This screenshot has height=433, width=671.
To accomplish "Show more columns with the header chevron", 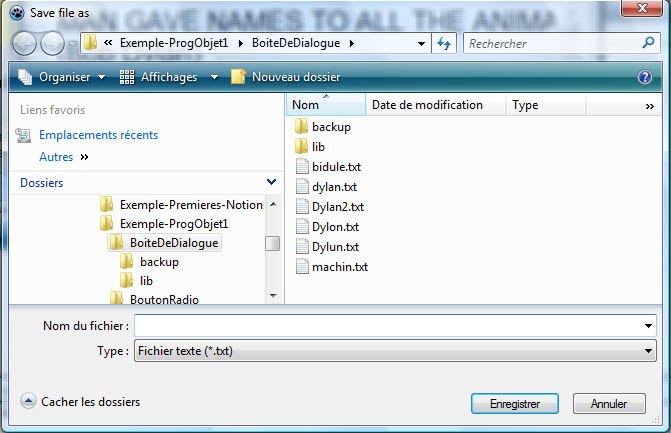I will (650, 107).
